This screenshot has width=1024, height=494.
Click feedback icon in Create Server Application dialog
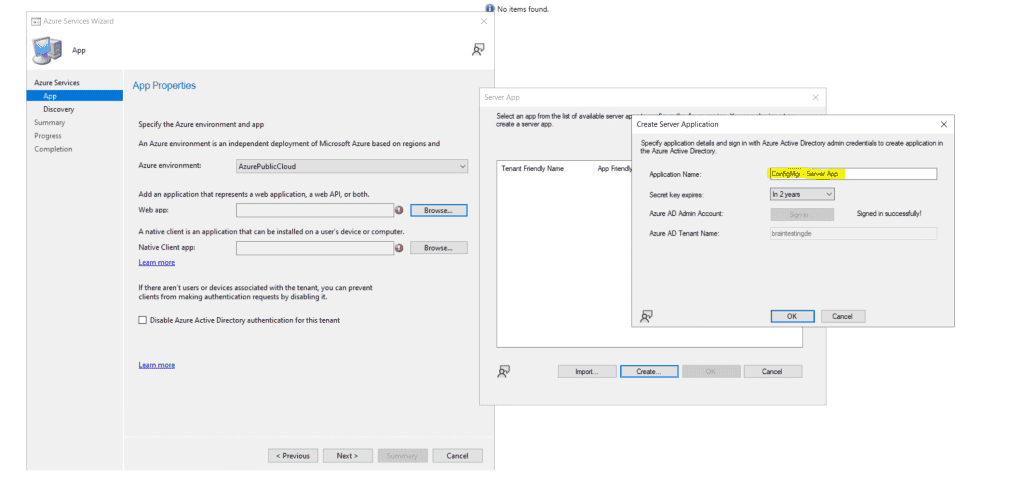(x=647, y=316)
